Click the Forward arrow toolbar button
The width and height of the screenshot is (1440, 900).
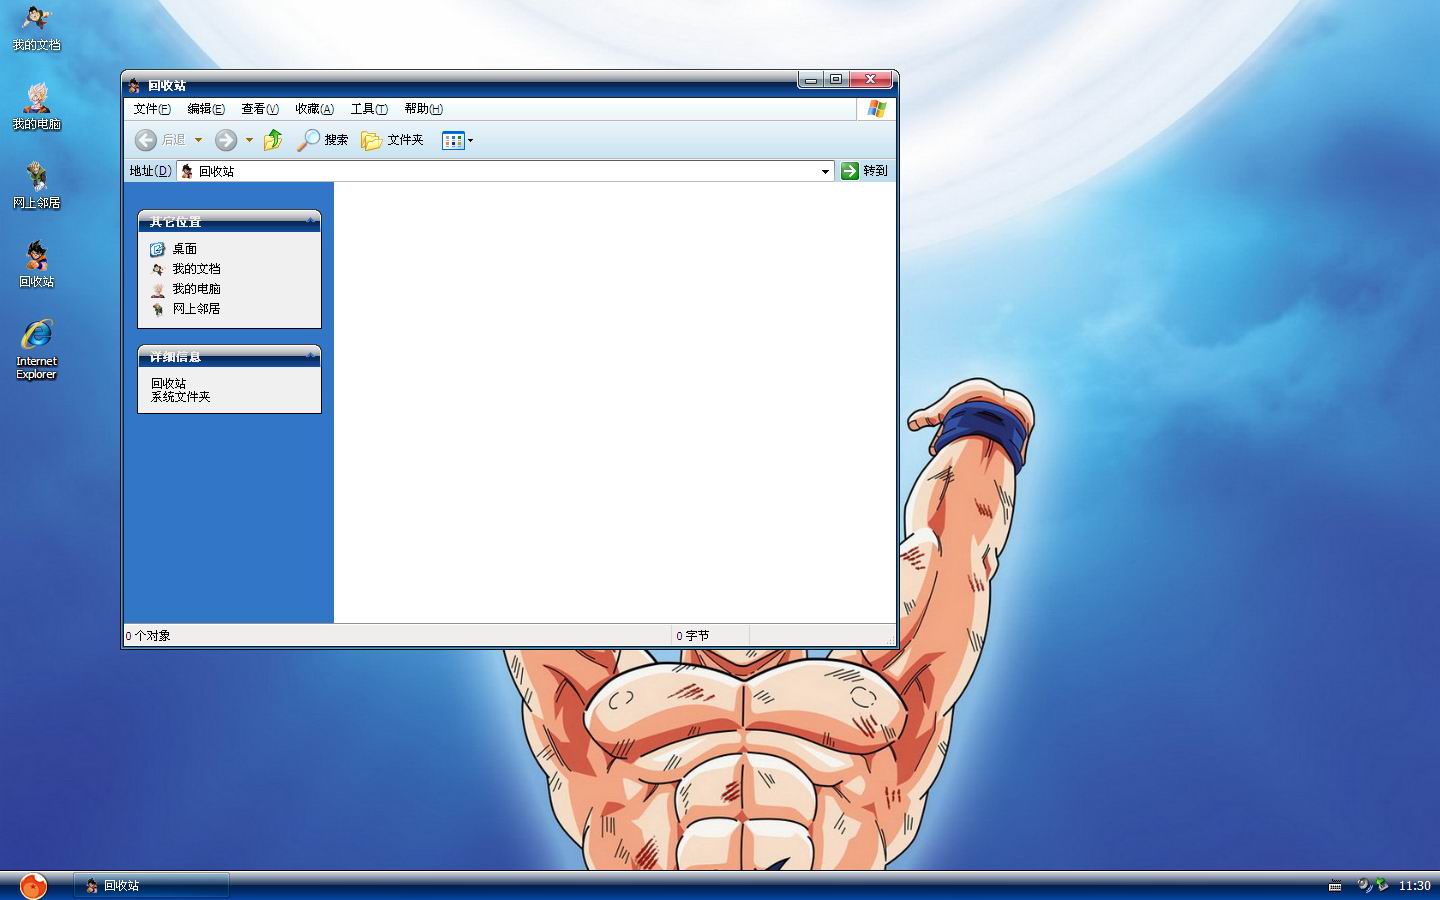tap(226, 140)
